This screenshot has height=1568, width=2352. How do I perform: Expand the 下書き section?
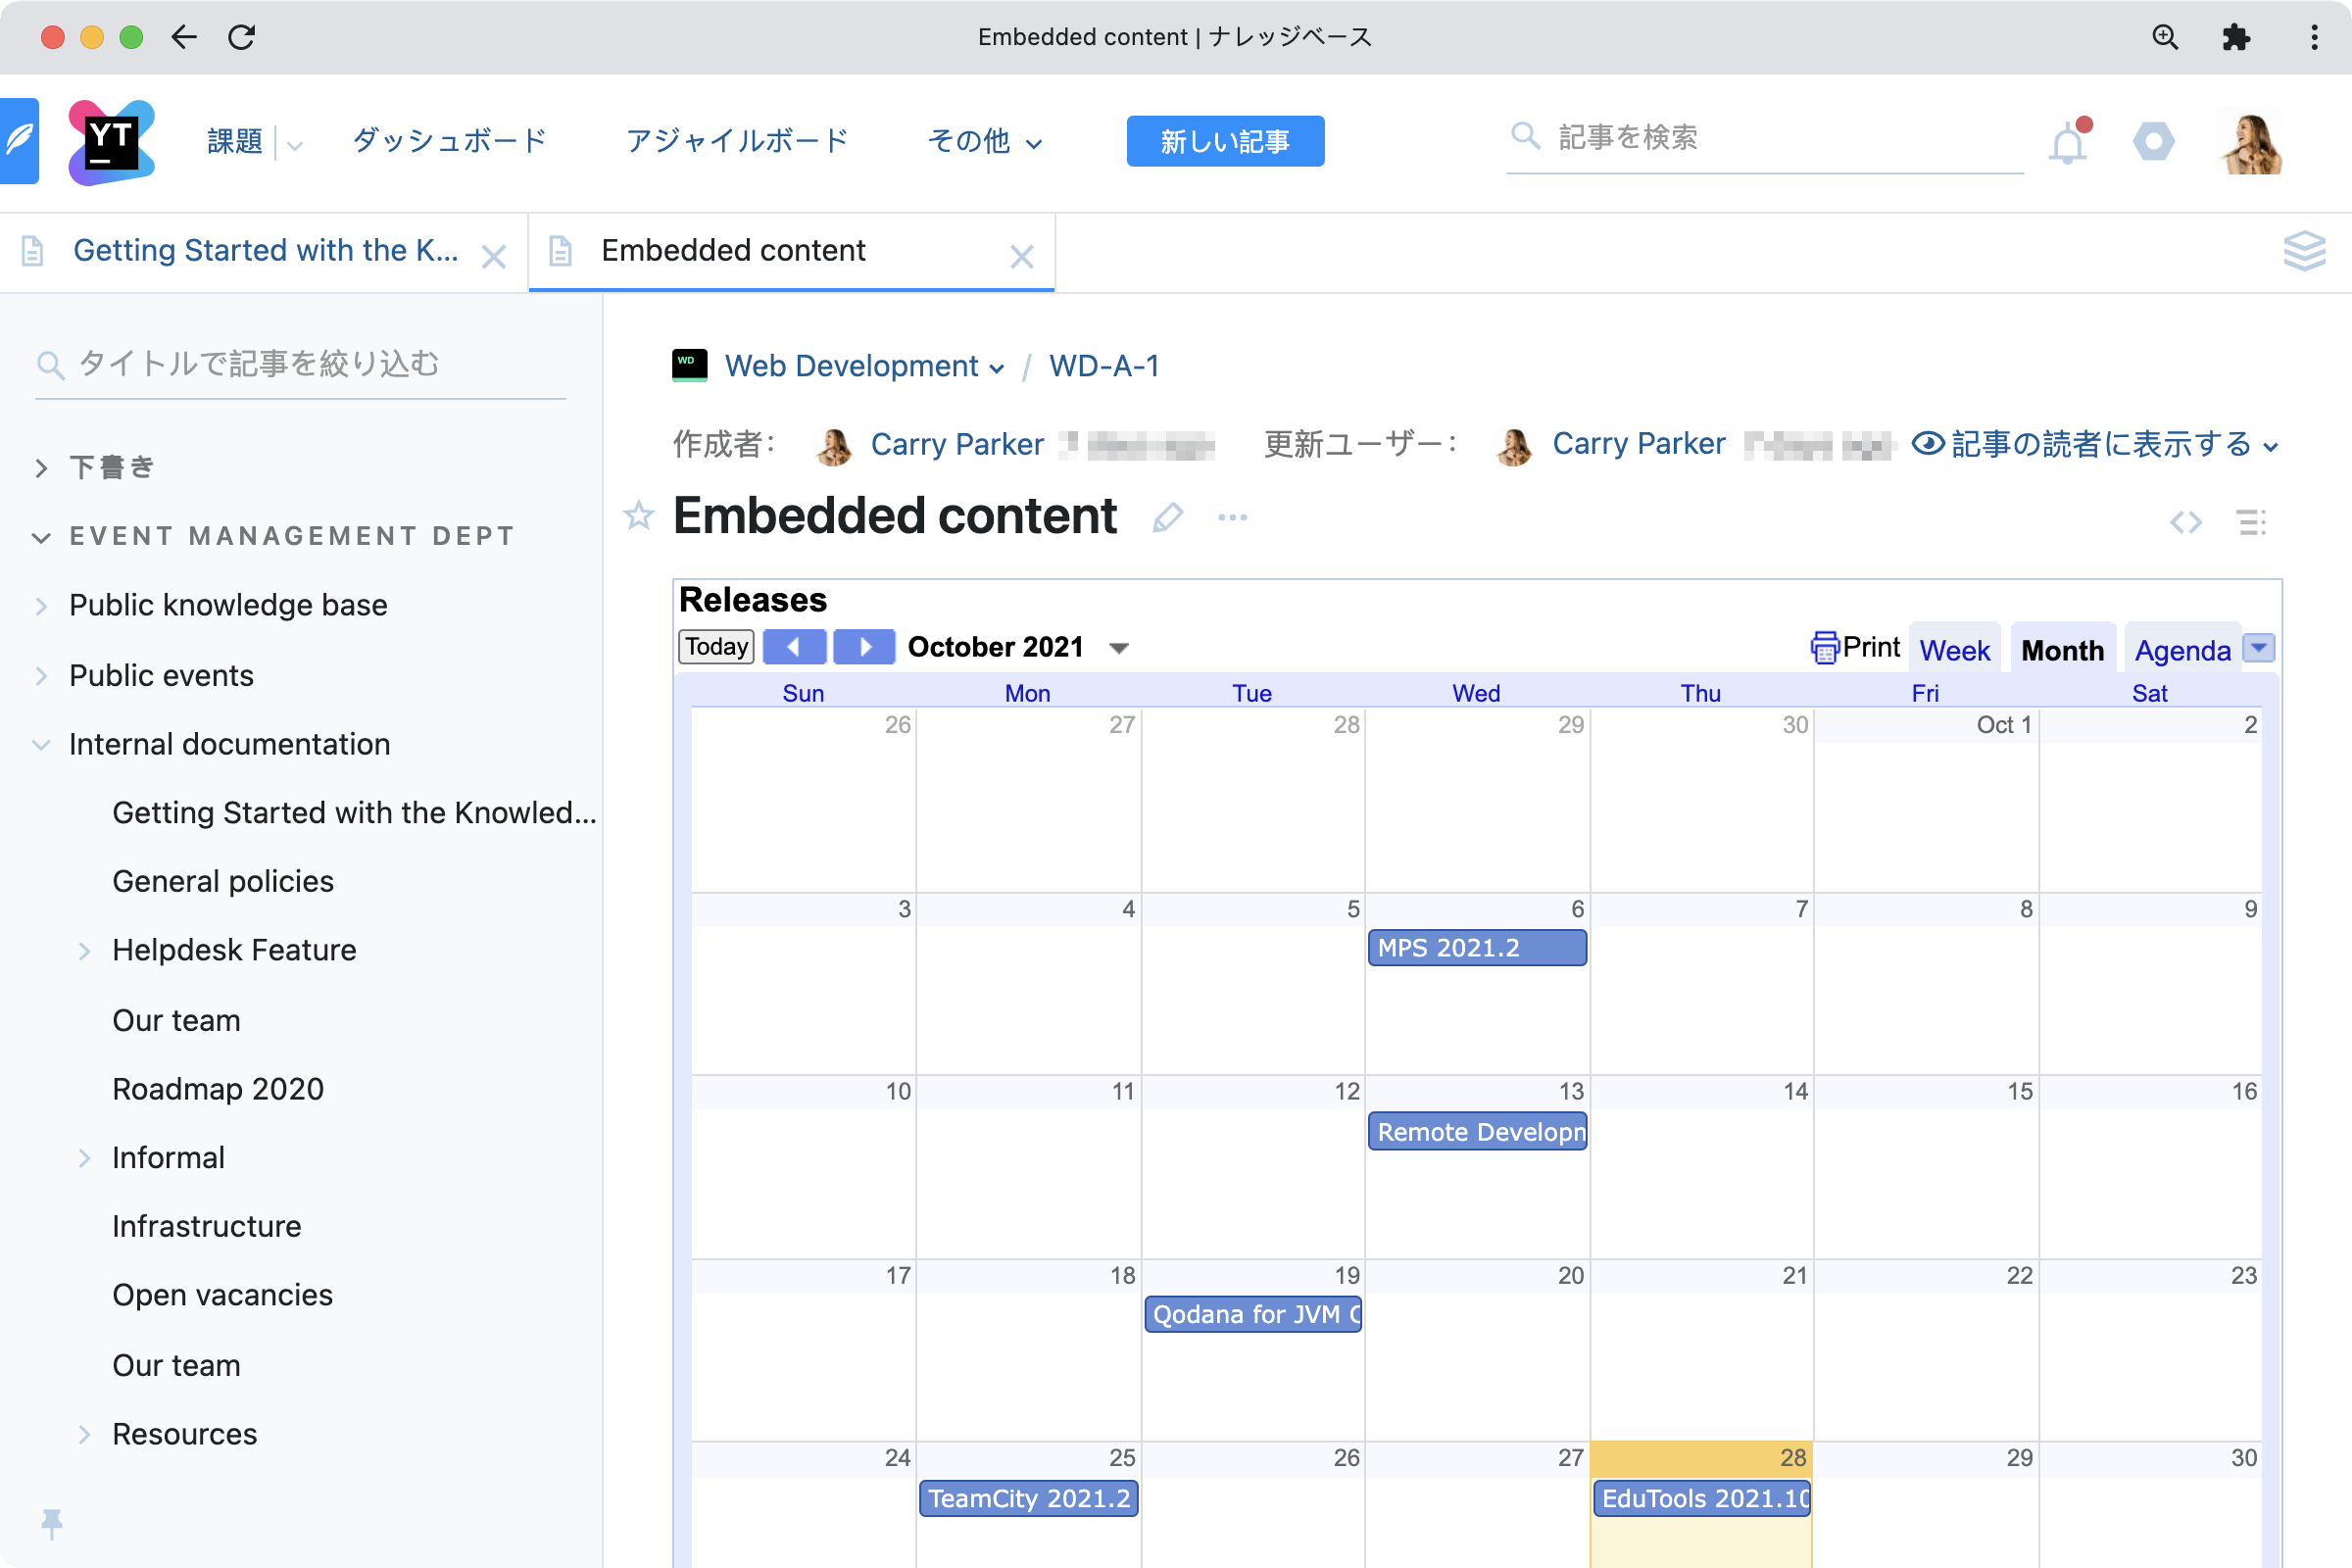(41, 468)
